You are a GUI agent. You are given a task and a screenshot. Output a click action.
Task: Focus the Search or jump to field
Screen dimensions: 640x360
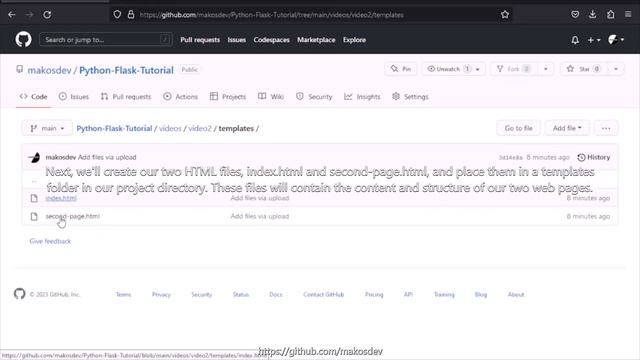click(x=105, y=40)
